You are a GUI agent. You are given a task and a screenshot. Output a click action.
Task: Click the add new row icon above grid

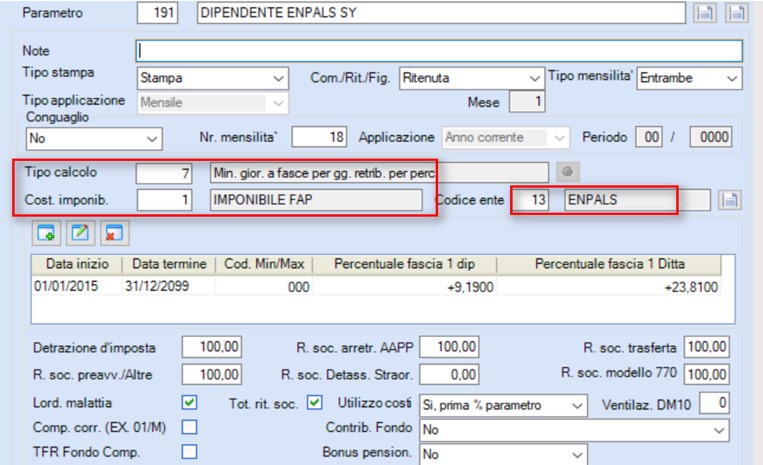click(46, 233)
